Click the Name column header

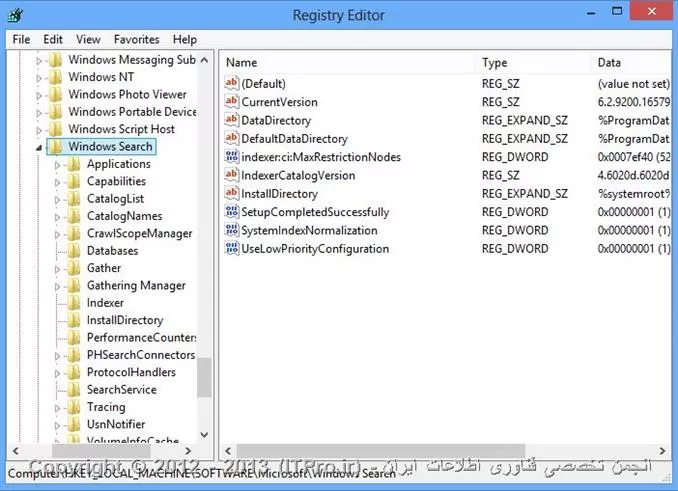tap(349, 63)
